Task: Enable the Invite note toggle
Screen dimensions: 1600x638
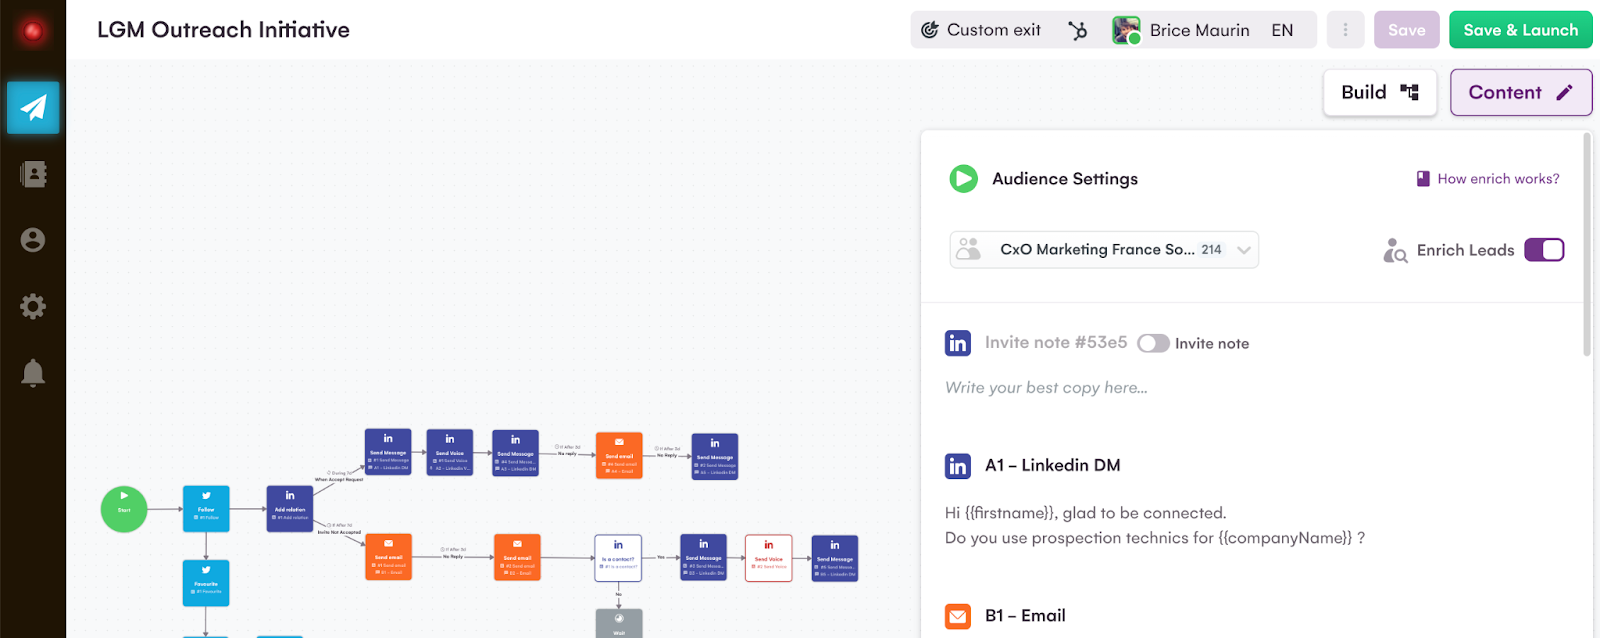Action: tap(1153, 343)
